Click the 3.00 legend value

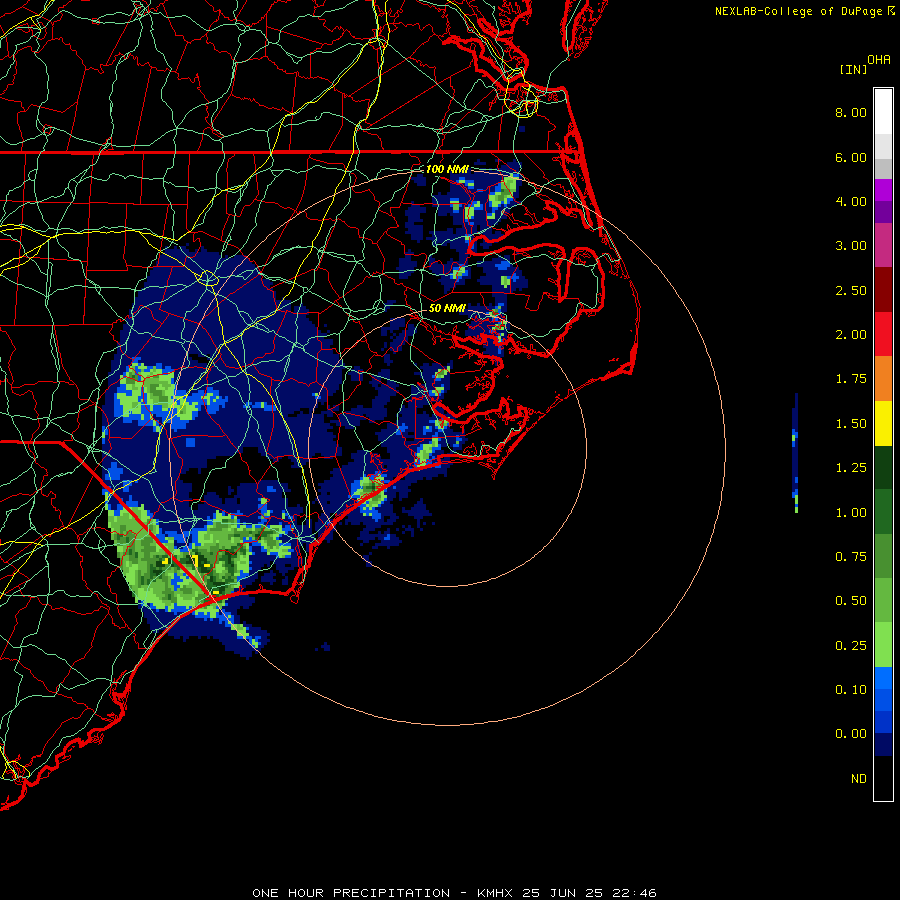tap(851, 246)
